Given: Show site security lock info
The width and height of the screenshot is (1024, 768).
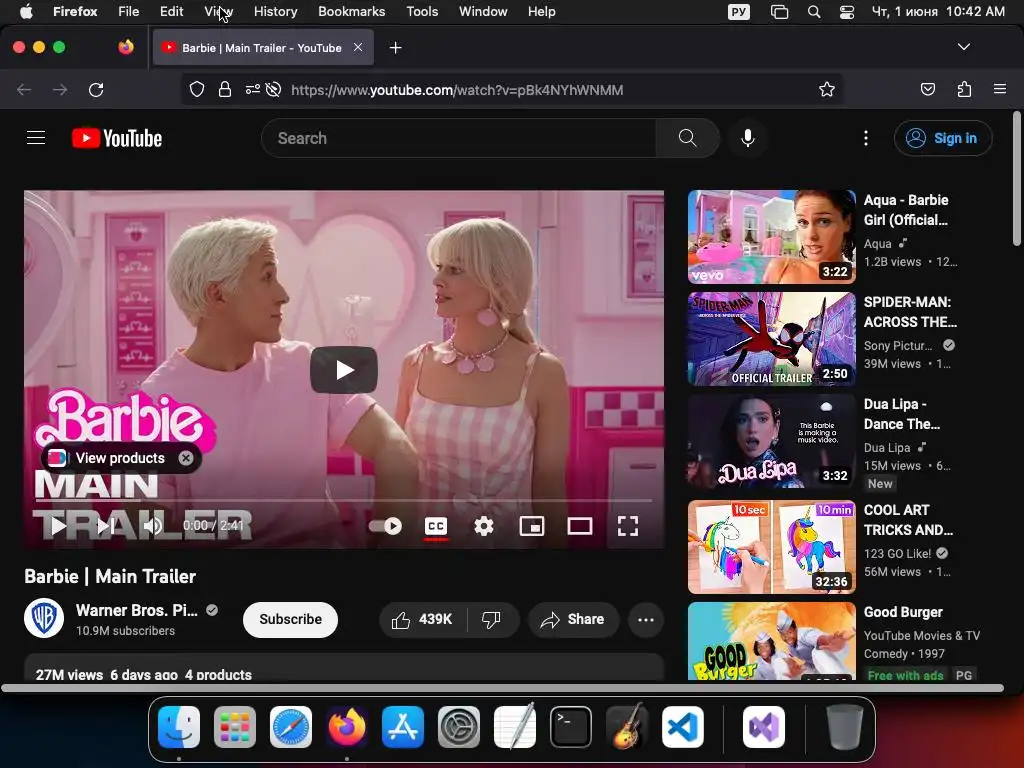Looking at the screenshot, I should [x=225, y=89].
